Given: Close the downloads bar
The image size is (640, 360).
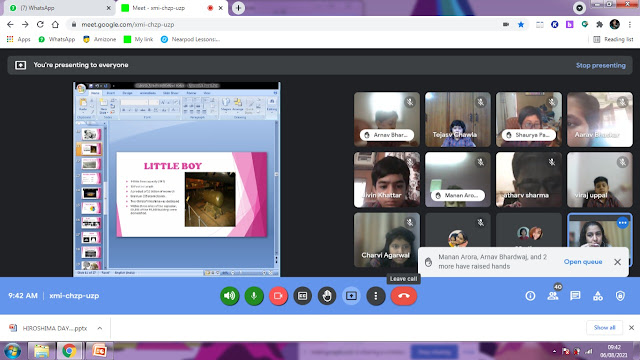Looking at the screenshot, I should click(x=631, y=328).
